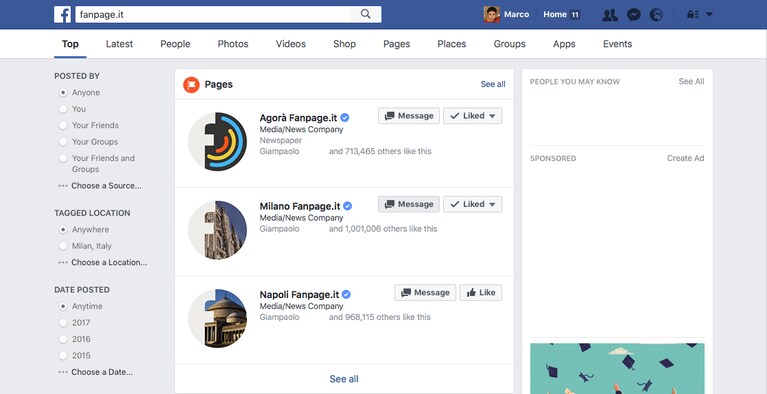767x394 pixels.
Task: Open the Agorà Fanpage.it page title
Action: pos(298,118)
